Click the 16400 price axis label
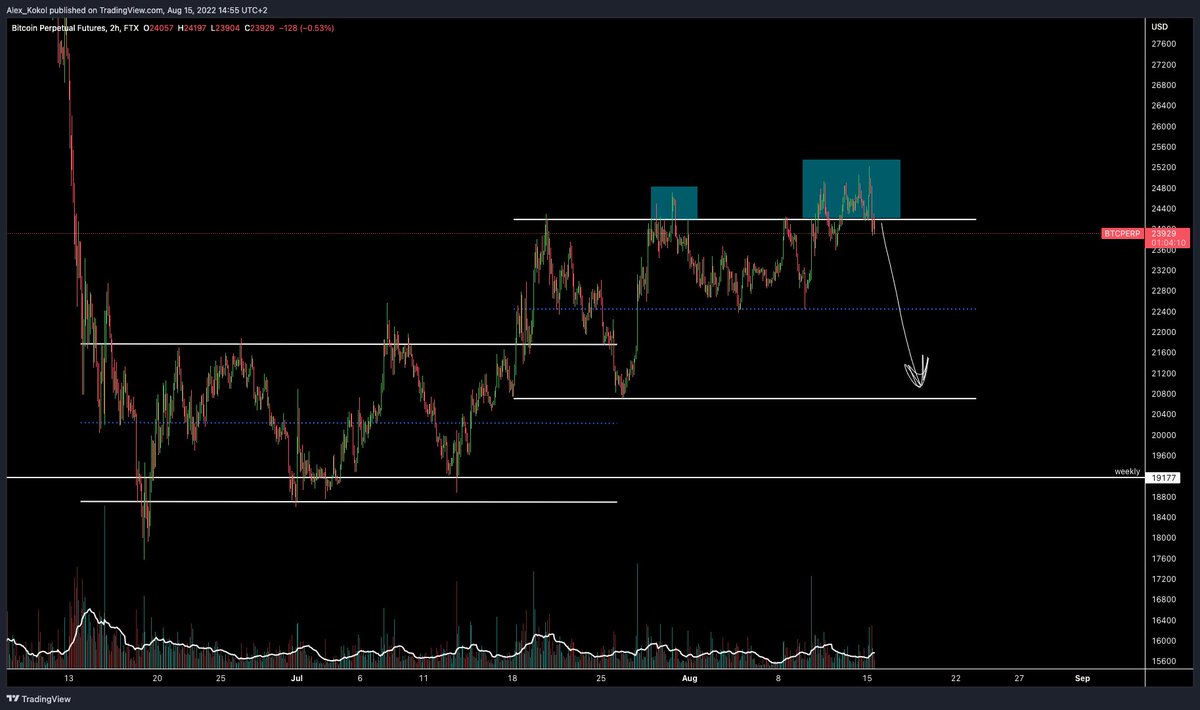 [1162, 620]
